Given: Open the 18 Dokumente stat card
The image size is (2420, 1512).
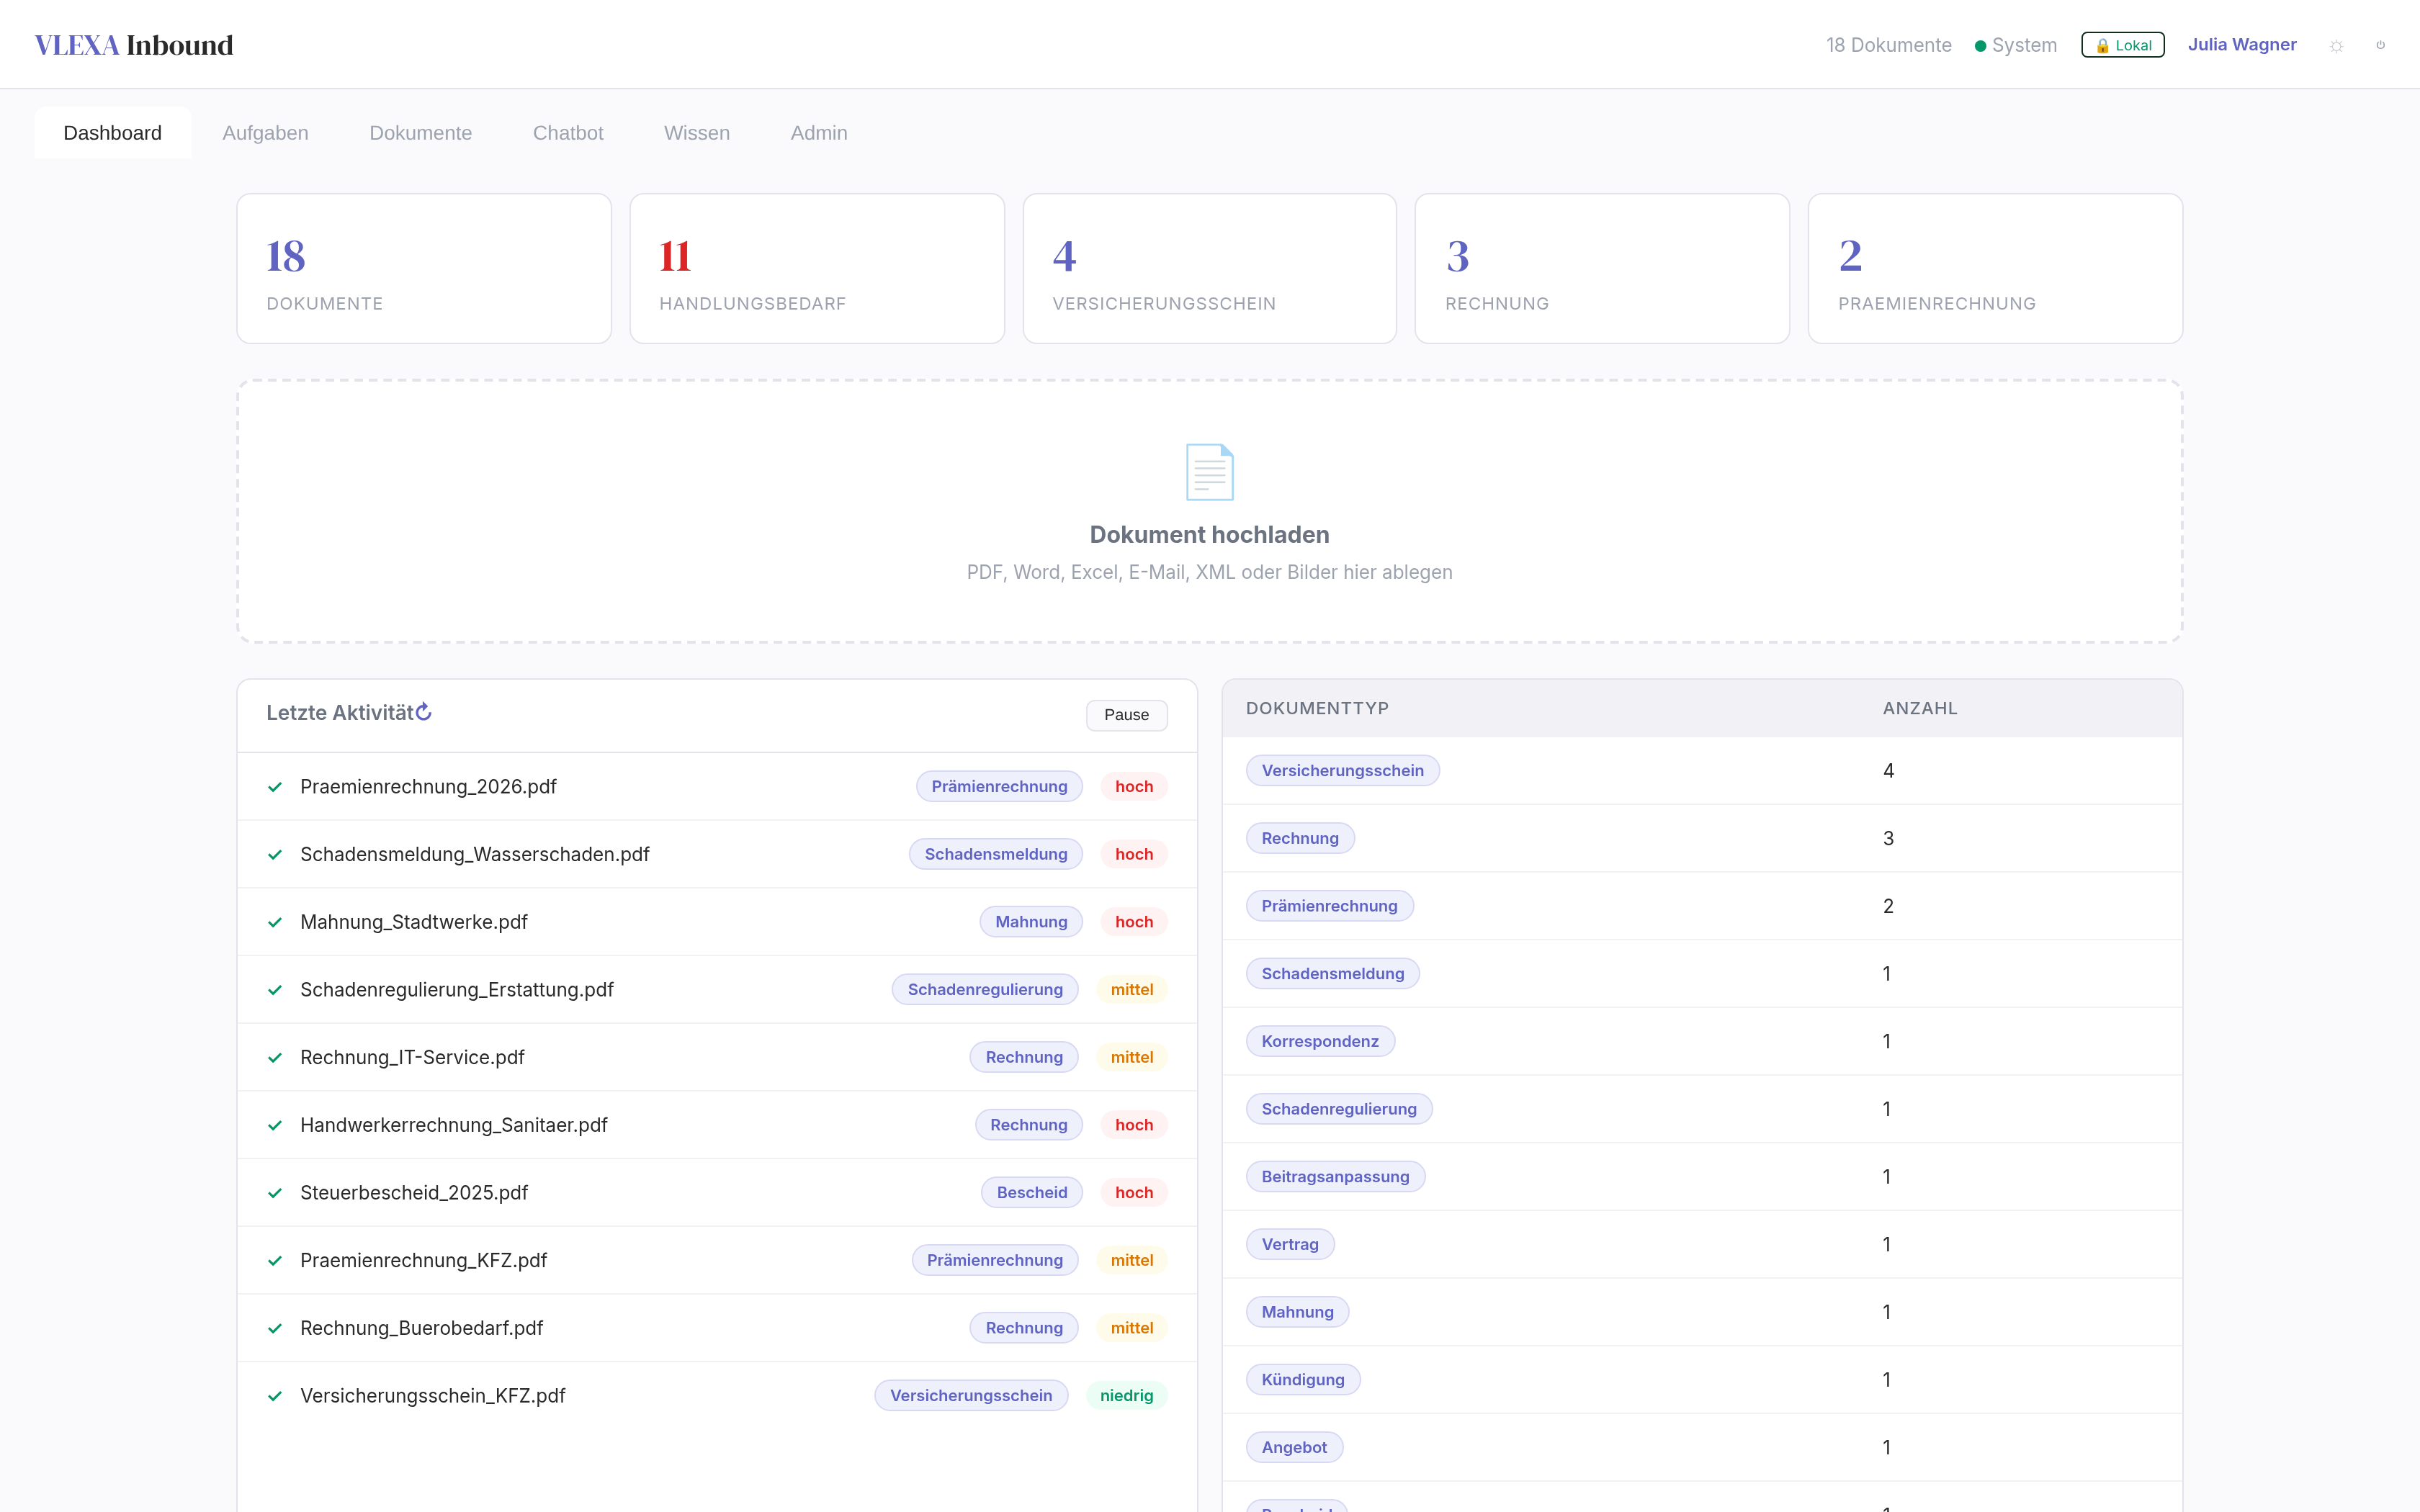Looking at the screenshot, I should click(424, 269).
